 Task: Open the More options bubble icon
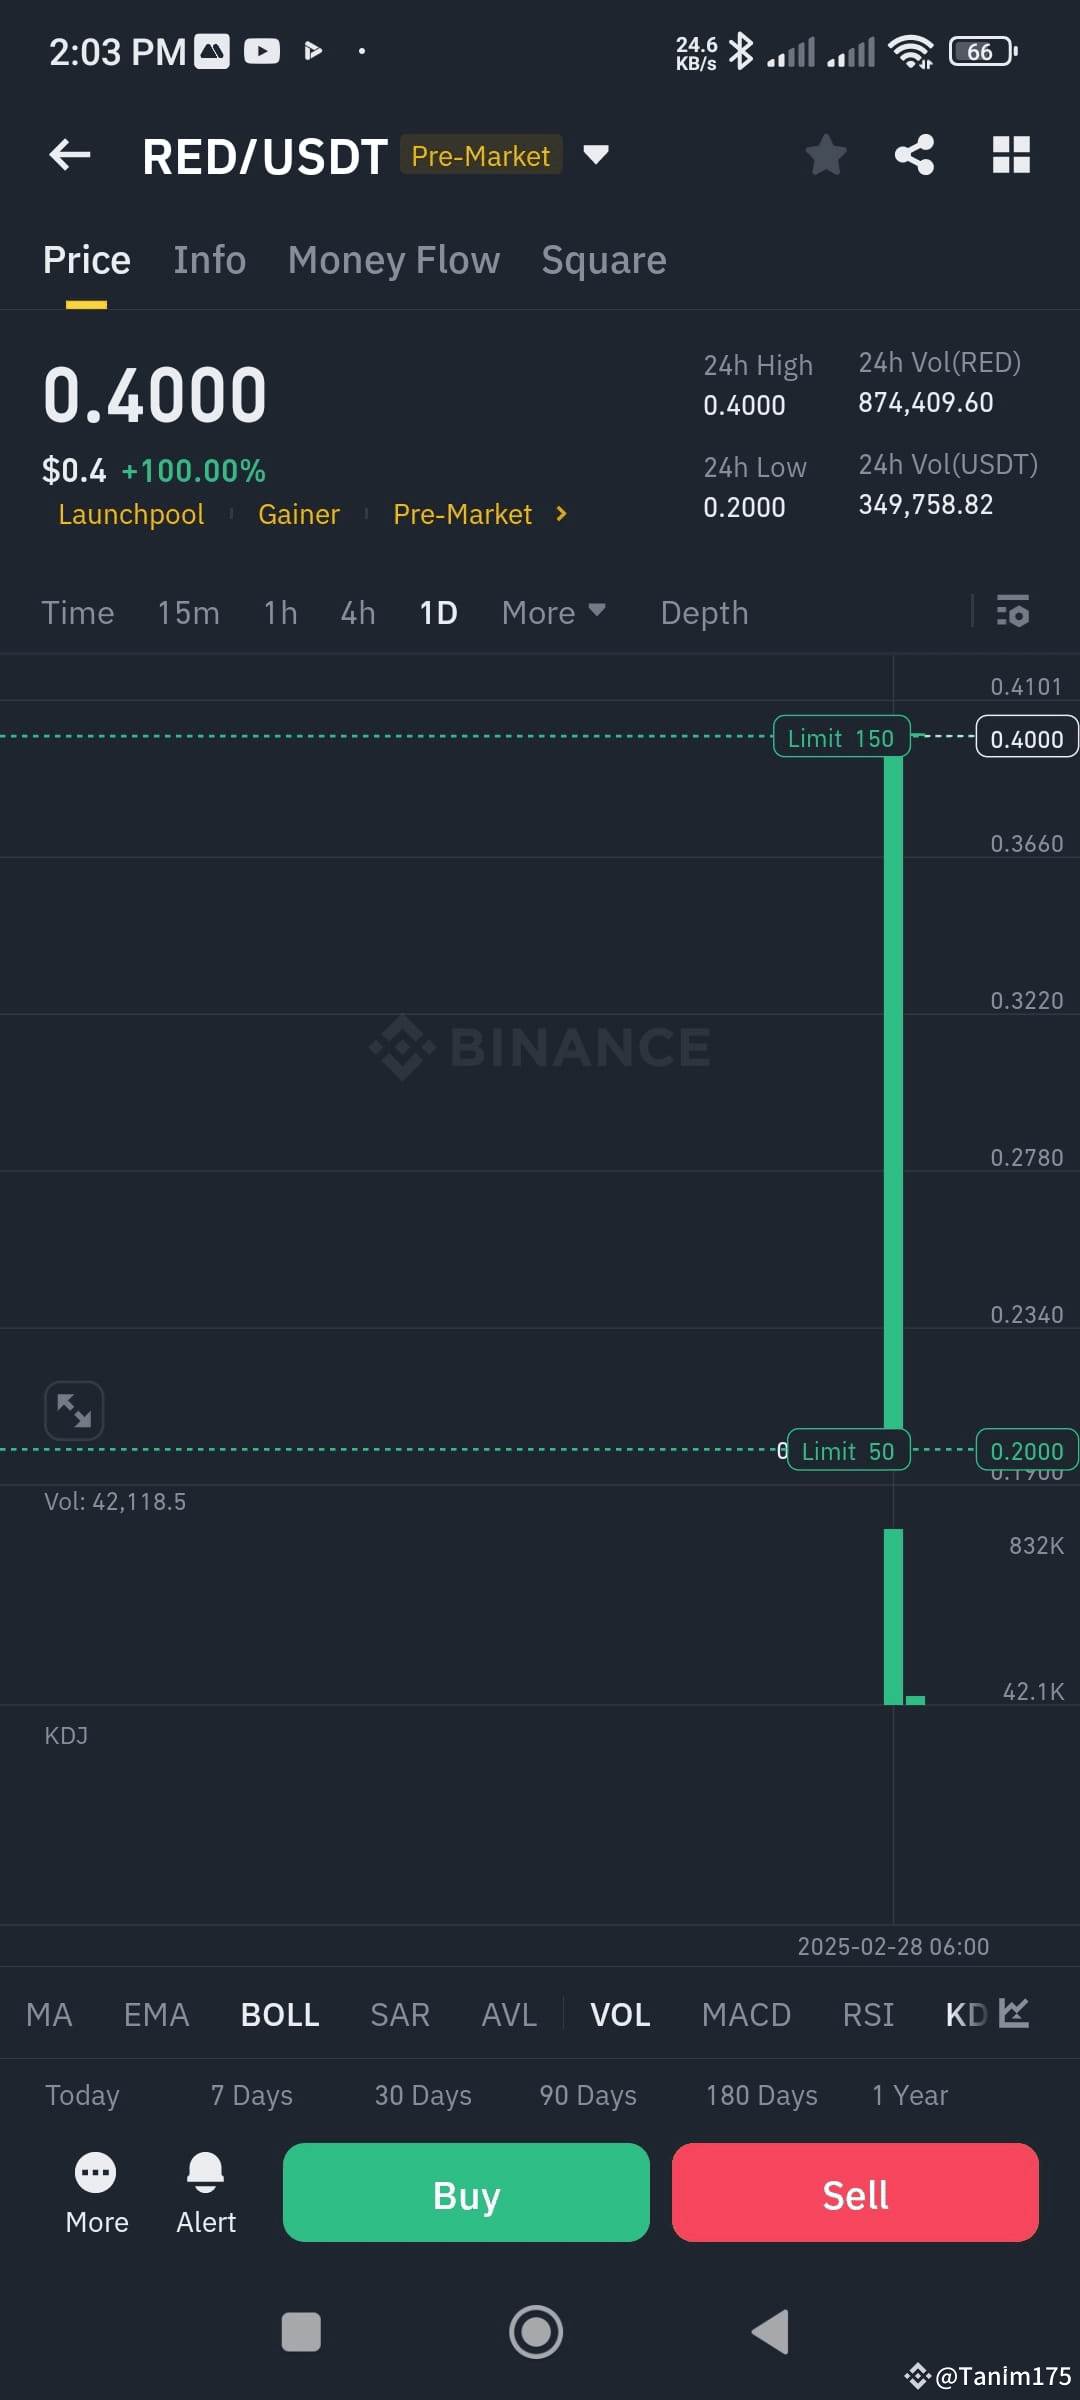click(x=96, y=2172)
